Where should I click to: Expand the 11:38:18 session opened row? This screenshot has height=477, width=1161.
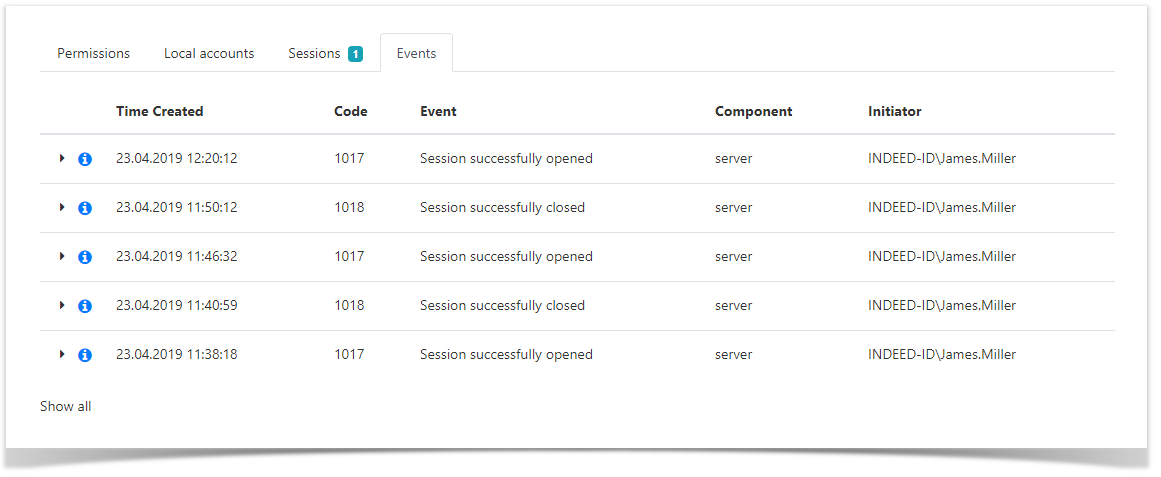click(62, 354)
